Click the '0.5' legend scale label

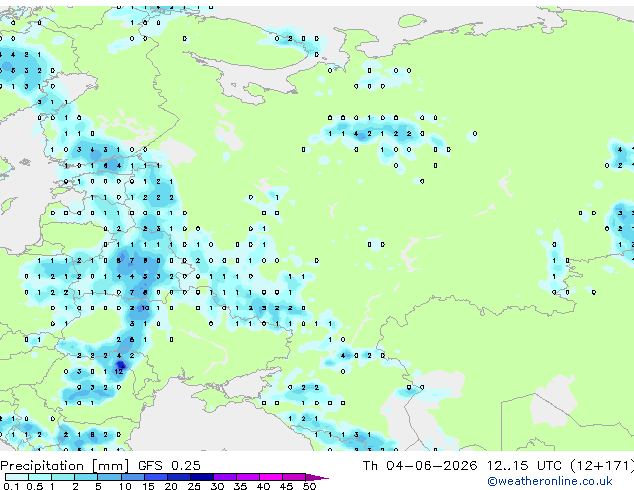(35, 486)
